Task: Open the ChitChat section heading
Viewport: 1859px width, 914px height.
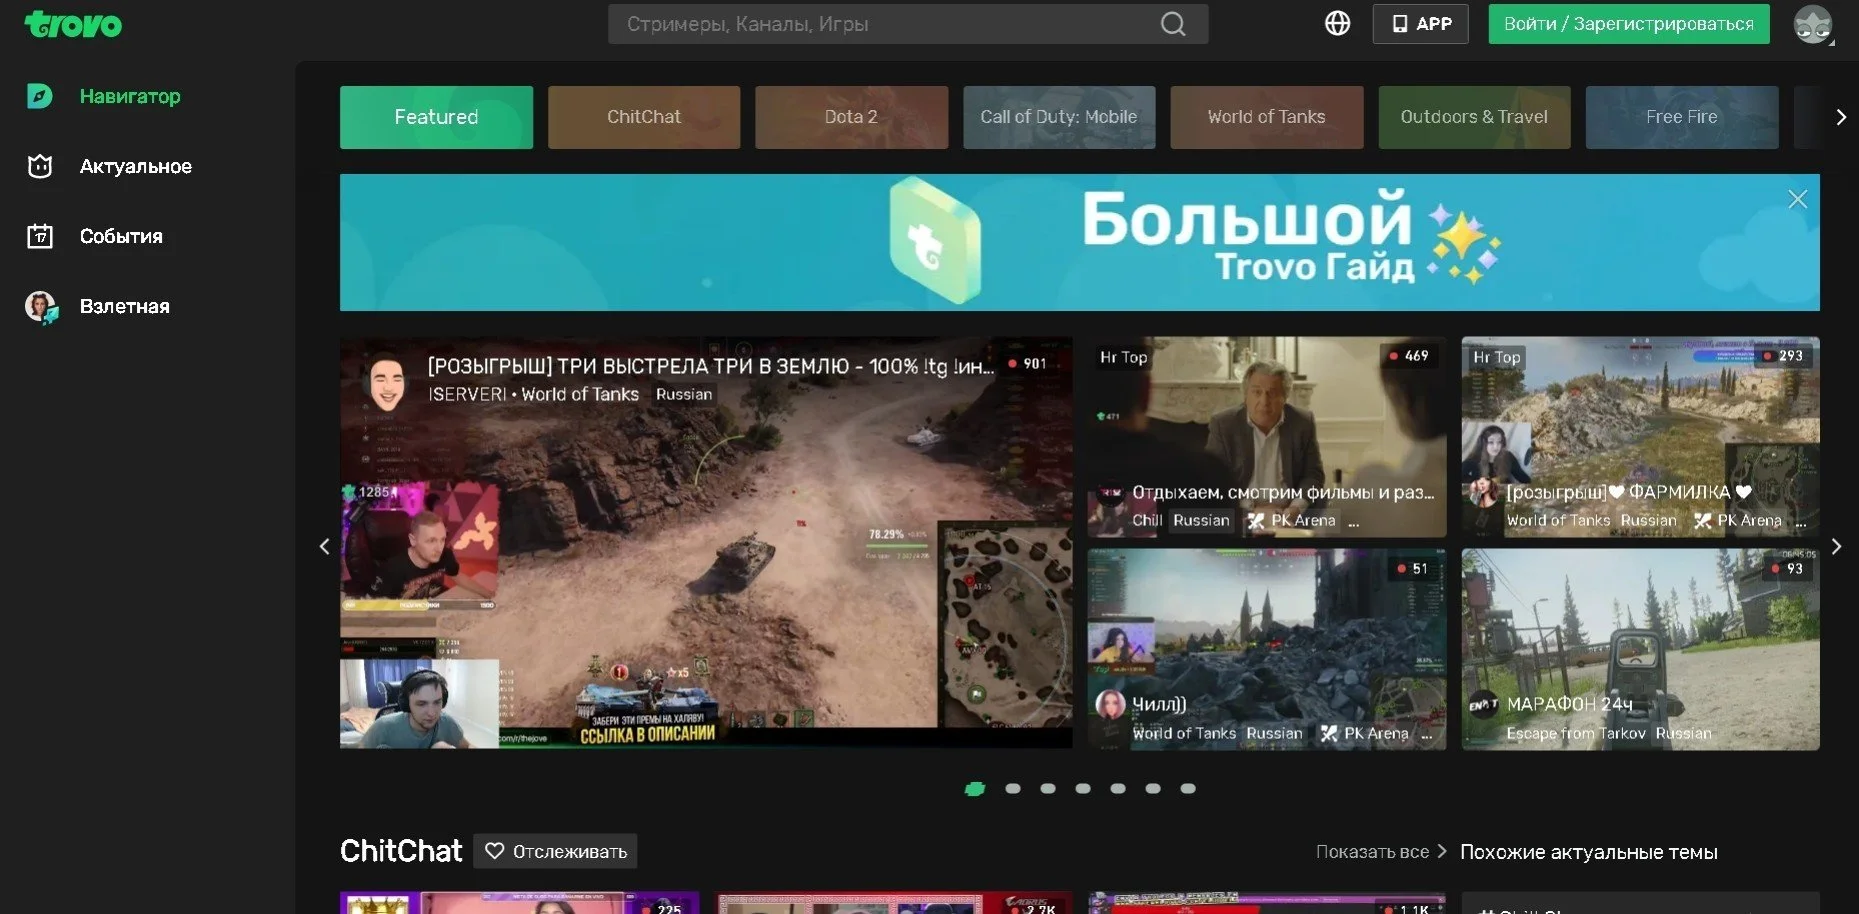Action: (401, 851)
